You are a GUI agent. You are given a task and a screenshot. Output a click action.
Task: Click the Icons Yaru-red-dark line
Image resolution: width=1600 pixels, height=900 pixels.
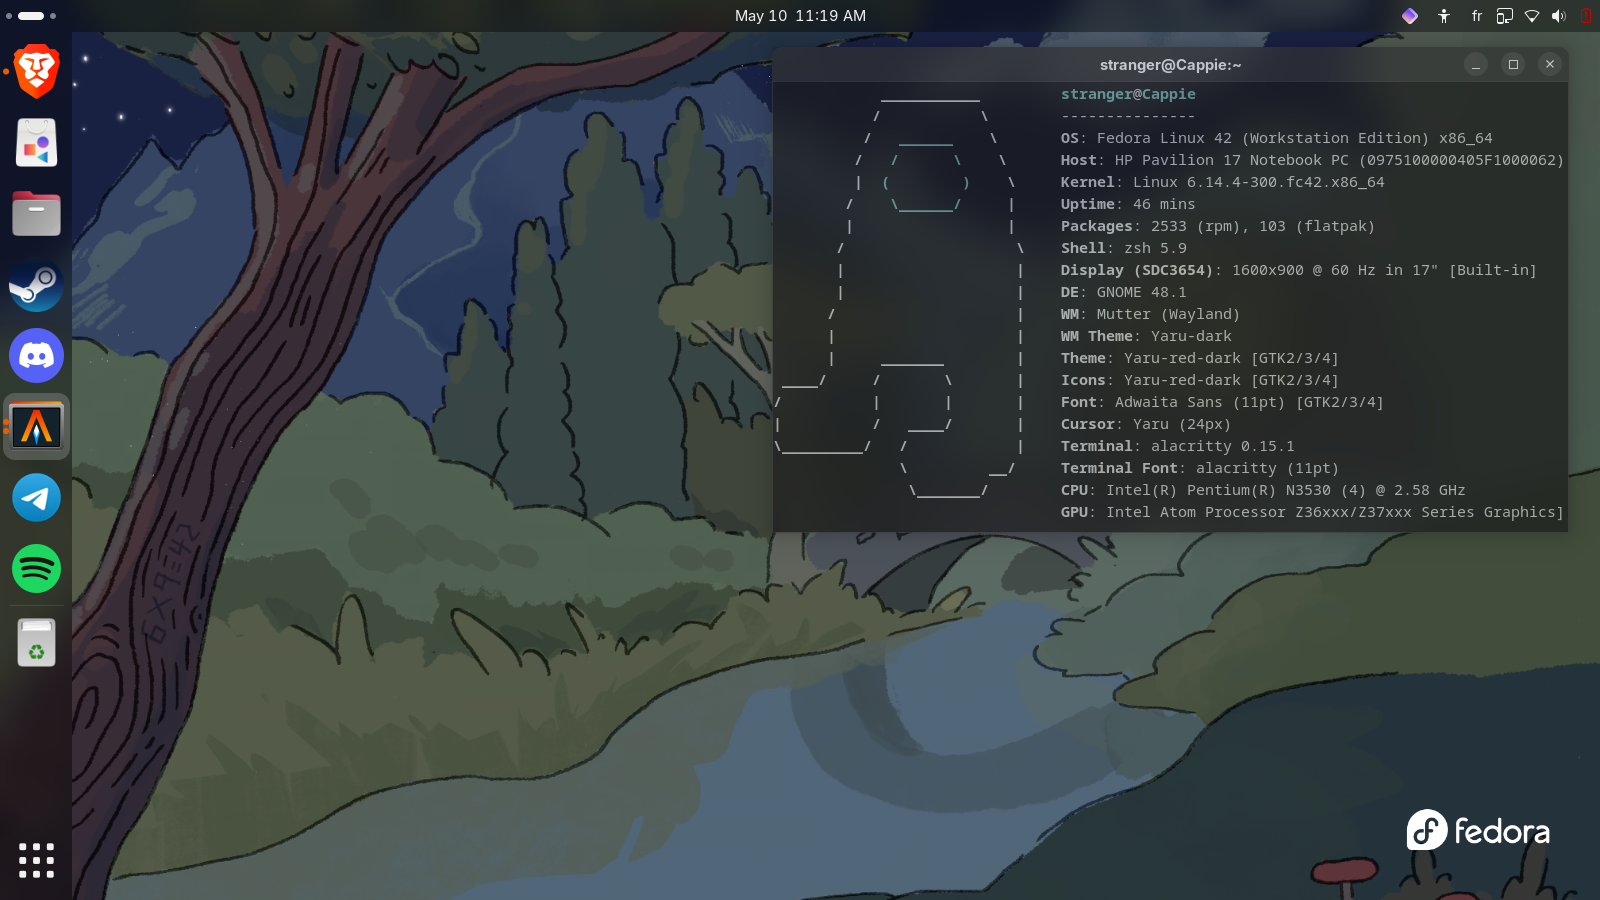[1199, 380]
